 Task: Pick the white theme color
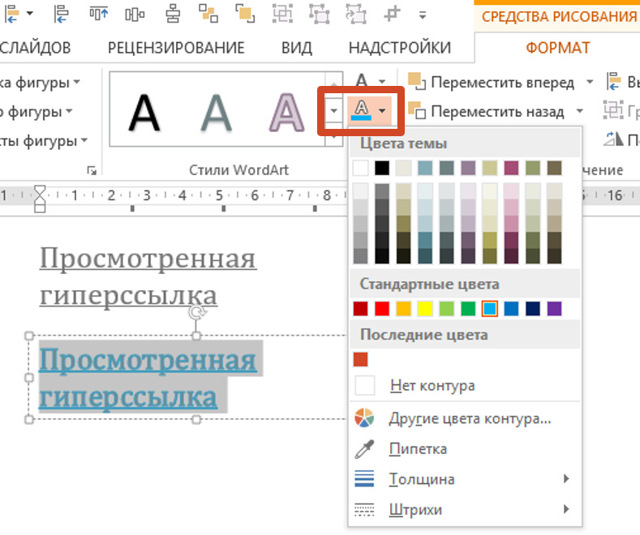point(360,168)
